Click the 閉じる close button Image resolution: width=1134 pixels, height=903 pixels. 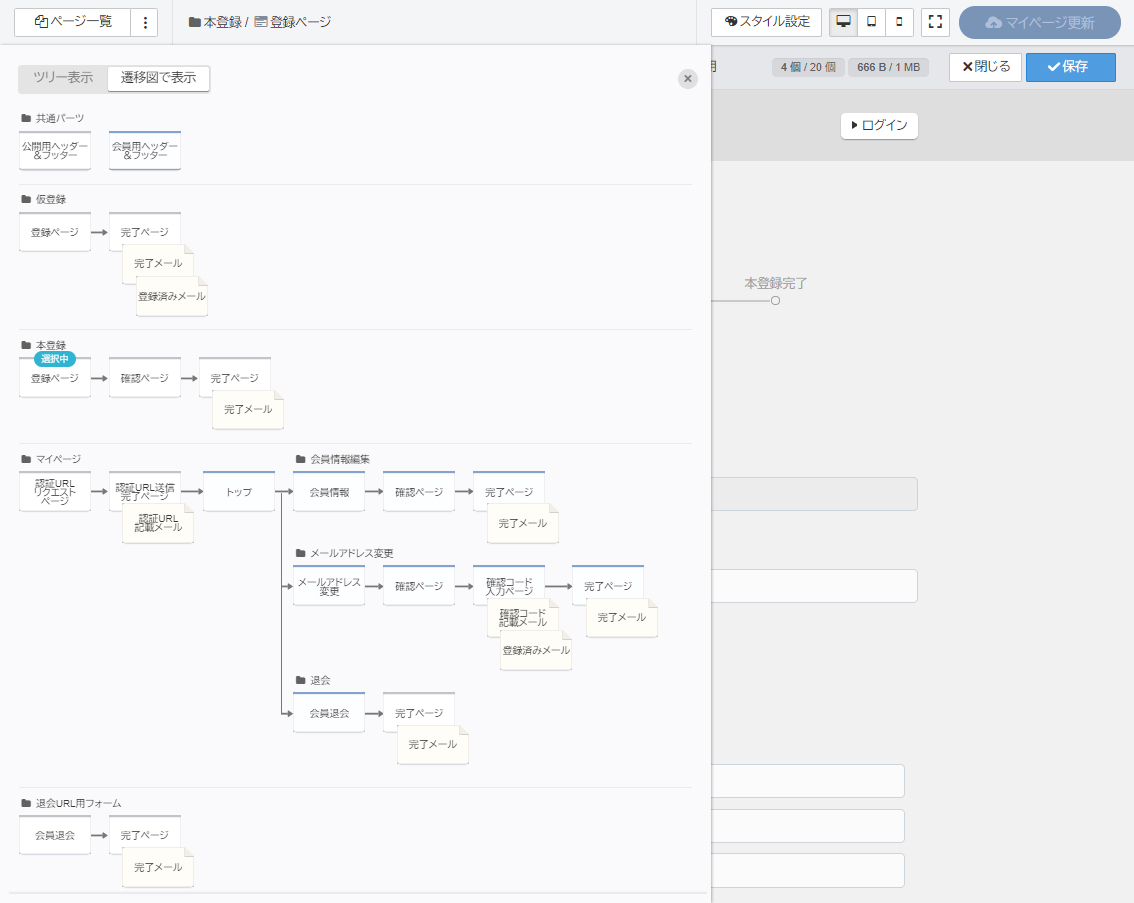985,67
